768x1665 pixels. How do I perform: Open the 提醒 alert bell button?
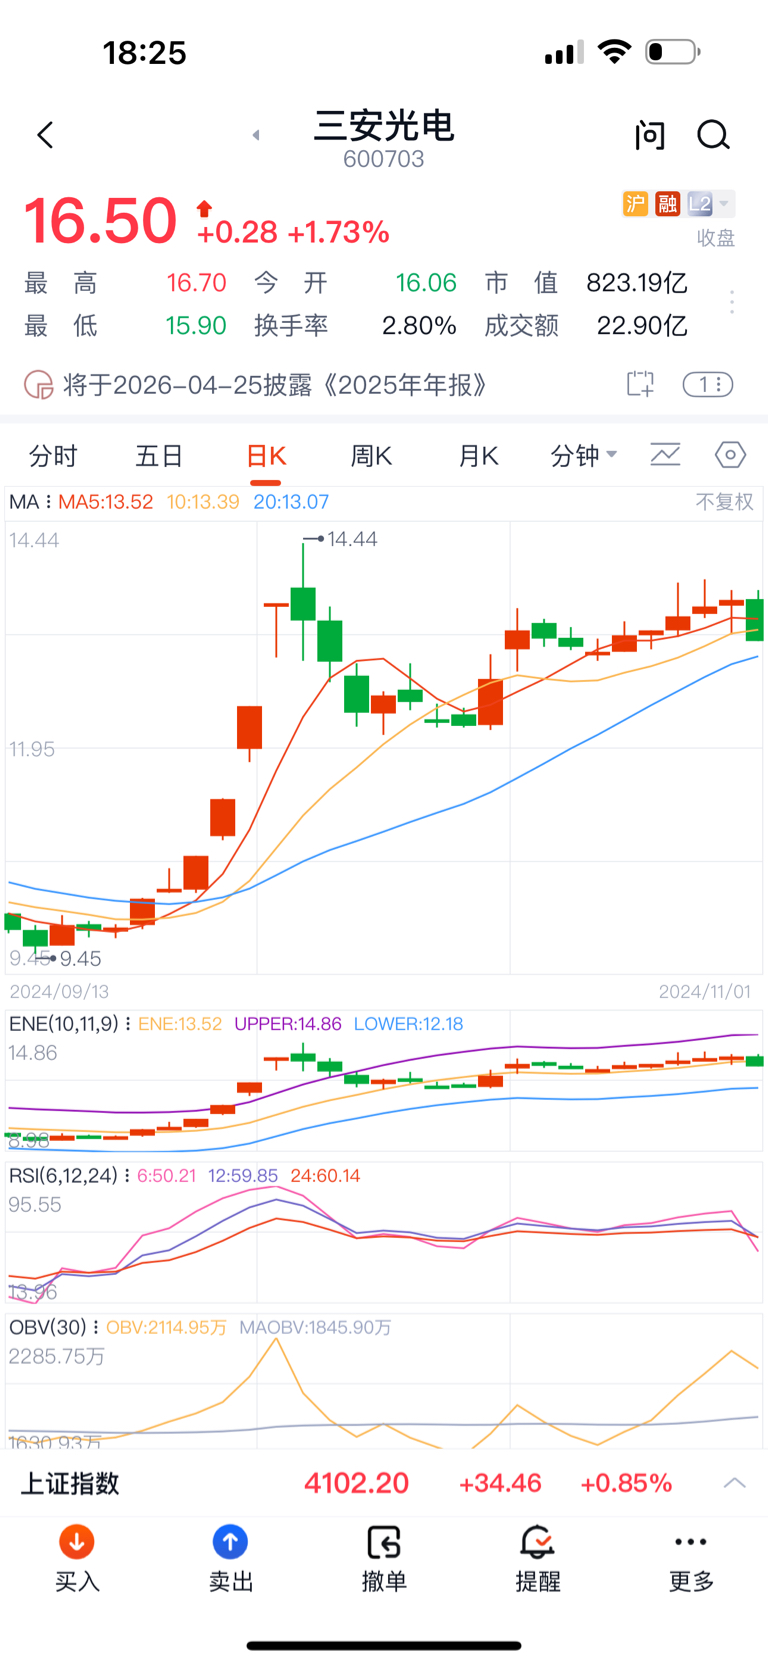pos(538,1558)
